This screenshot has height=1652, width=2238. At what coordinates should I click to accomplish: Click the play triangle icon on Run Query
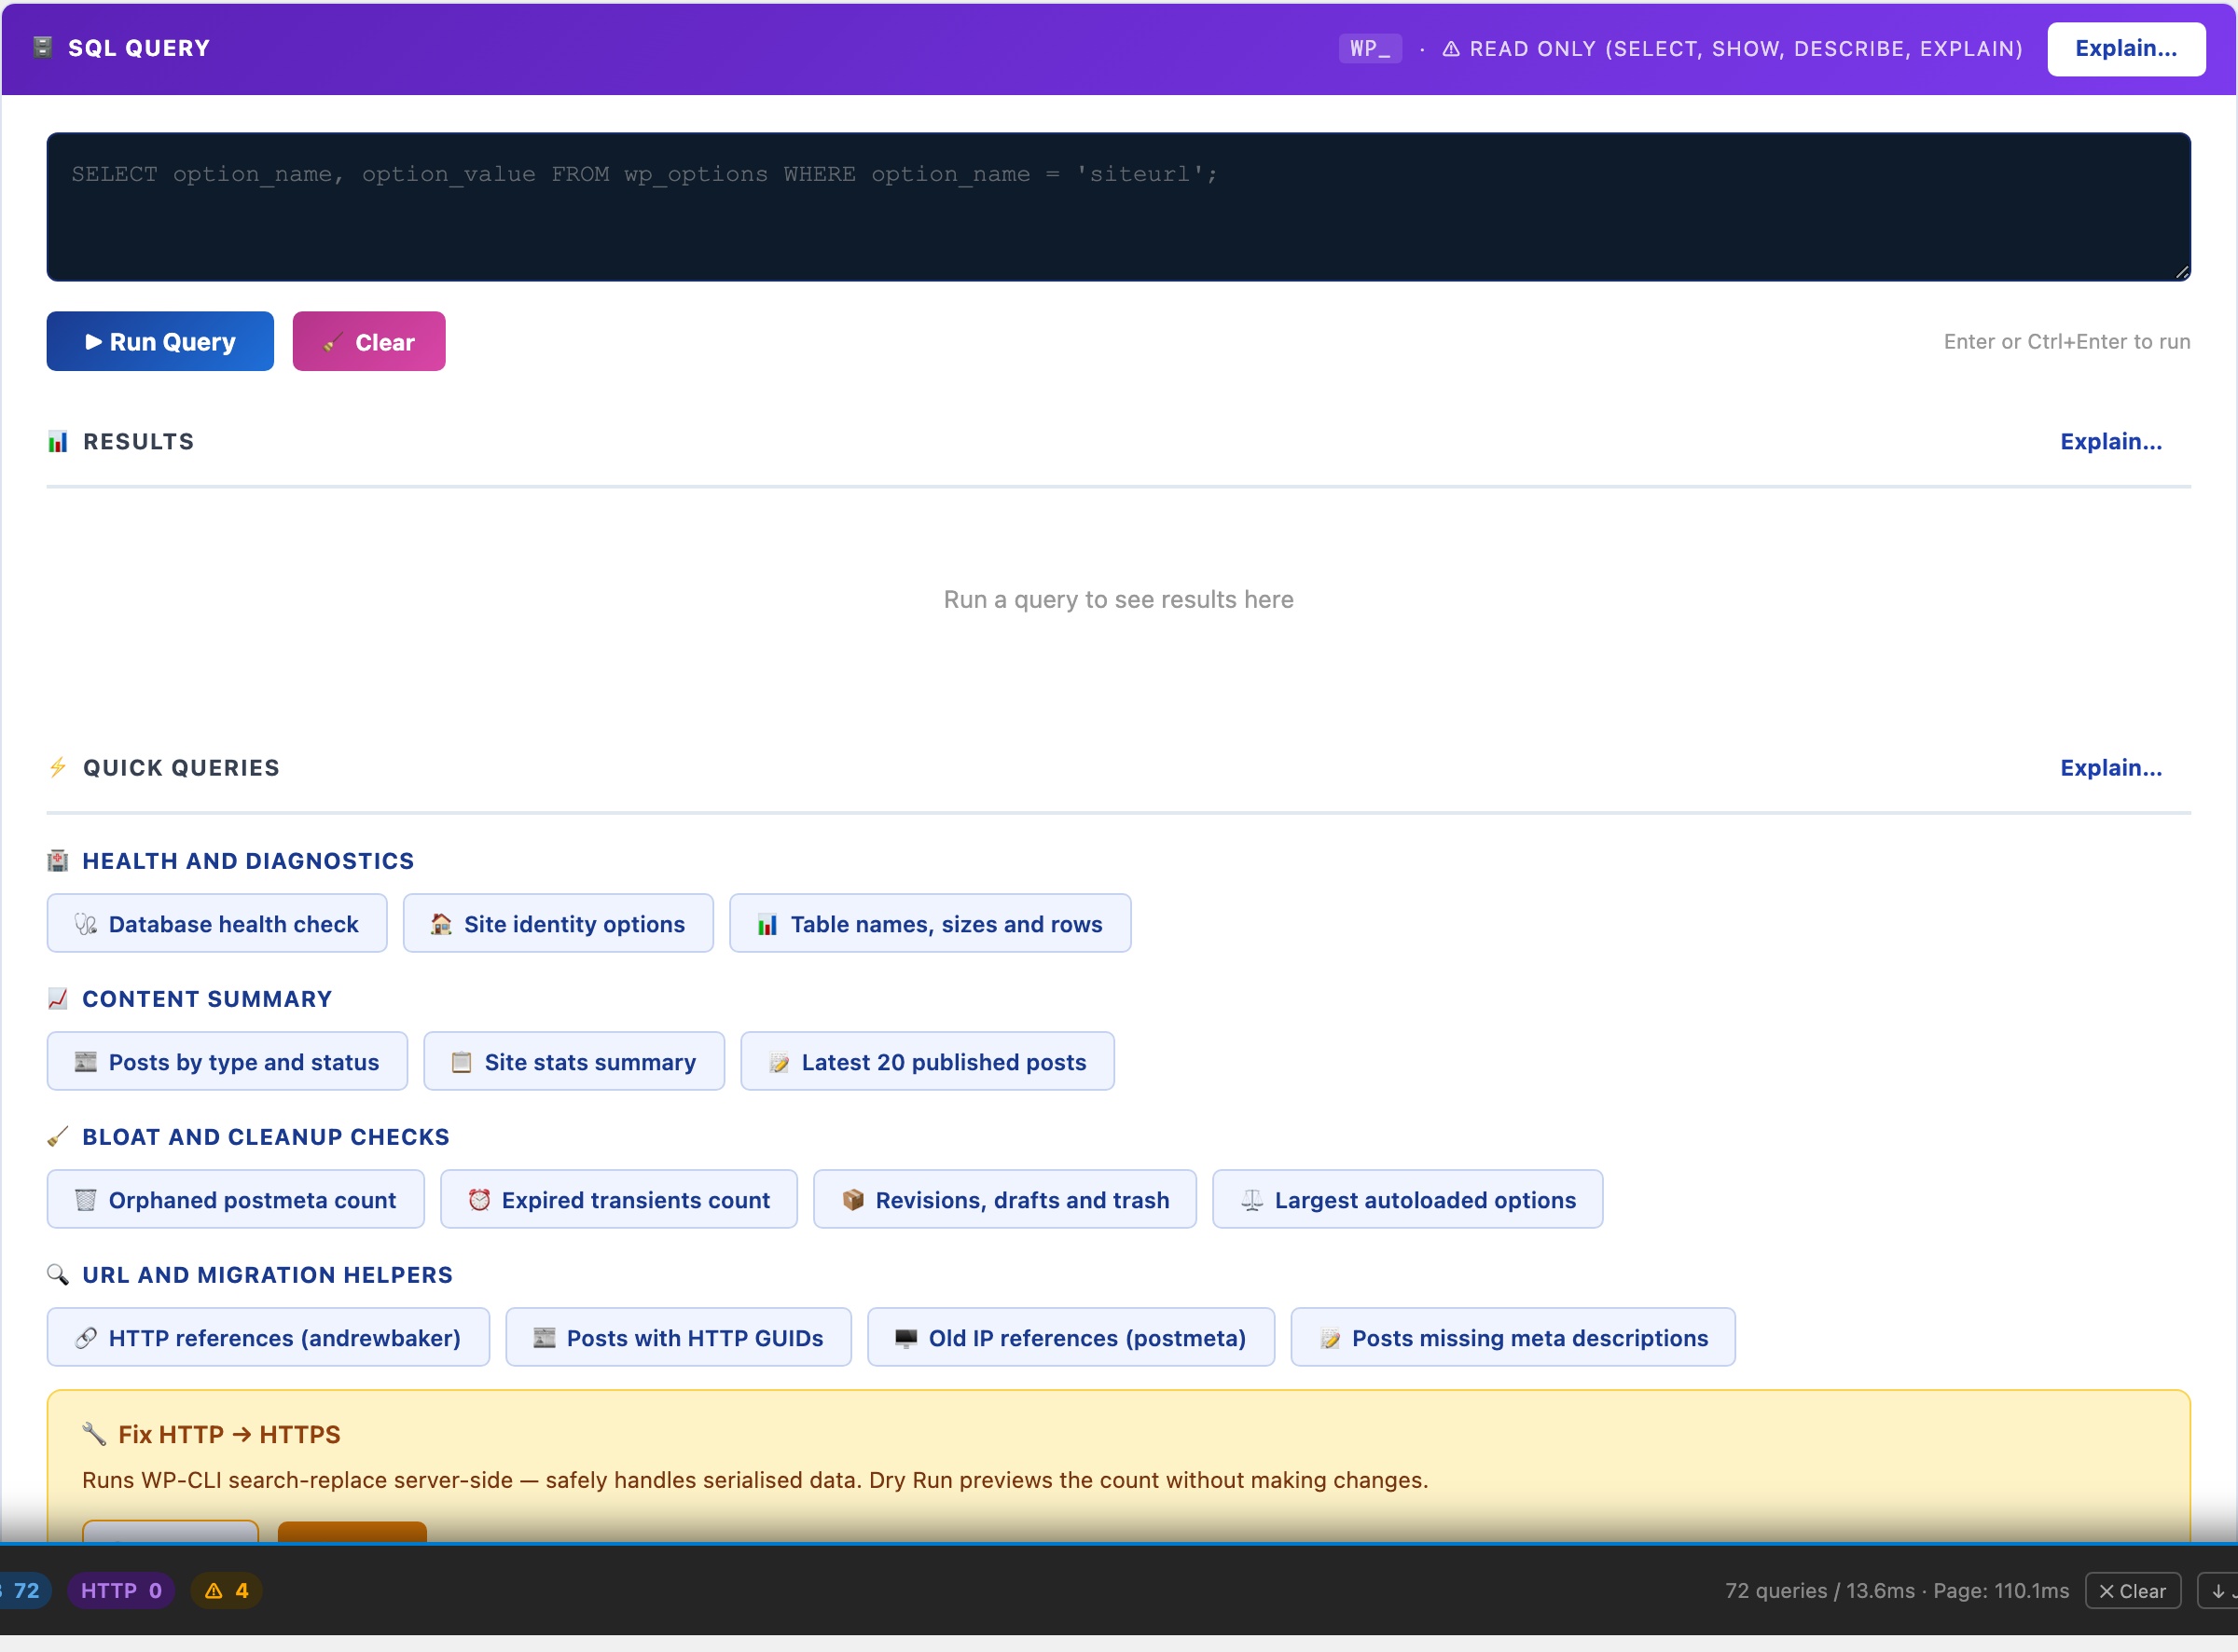94,341
